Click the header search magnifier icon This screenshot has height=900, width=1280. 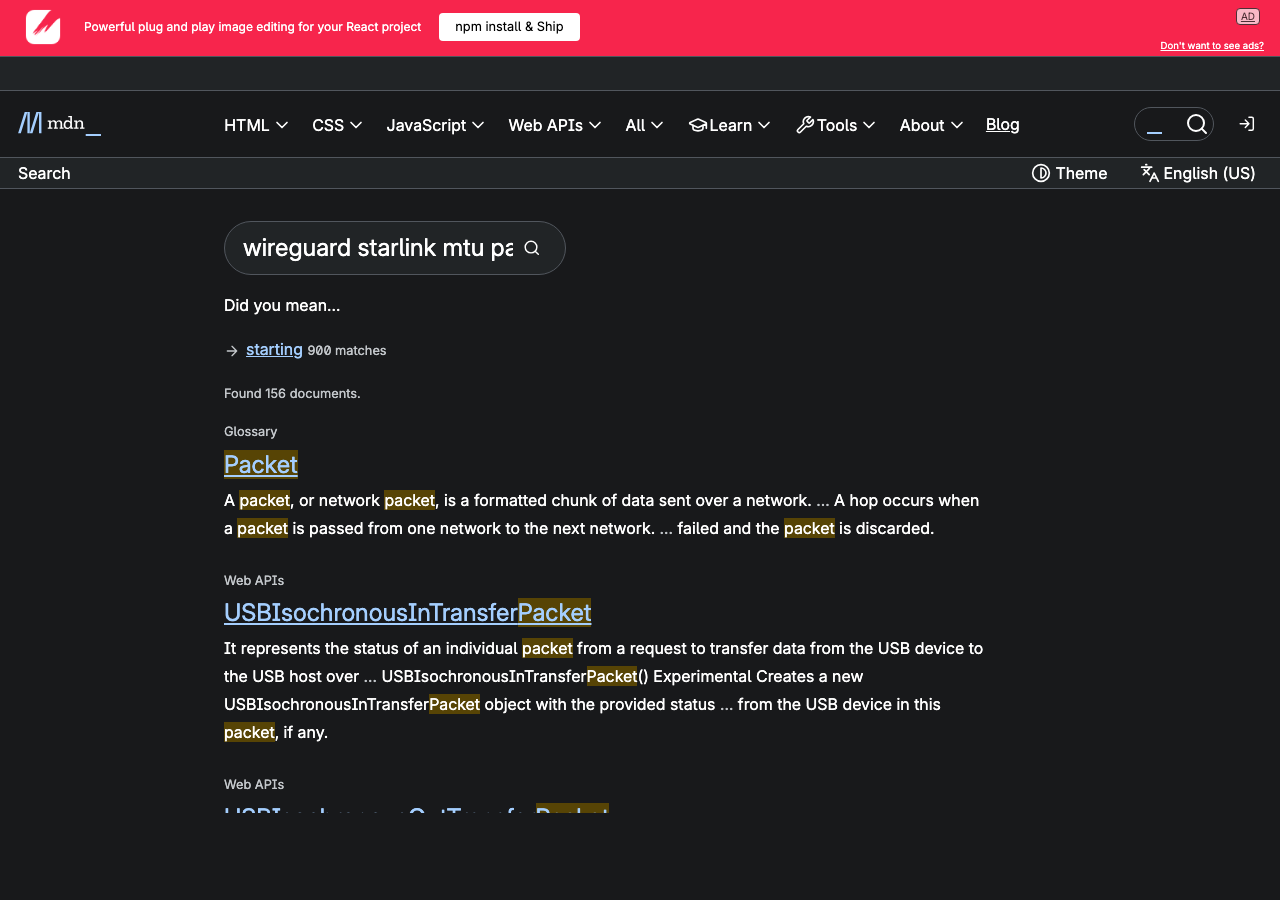tap(1196, 124)
